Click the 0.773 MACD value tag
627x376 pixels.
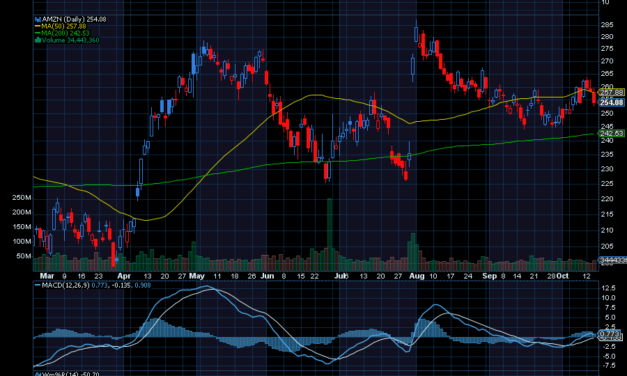[x=610, y=333]
